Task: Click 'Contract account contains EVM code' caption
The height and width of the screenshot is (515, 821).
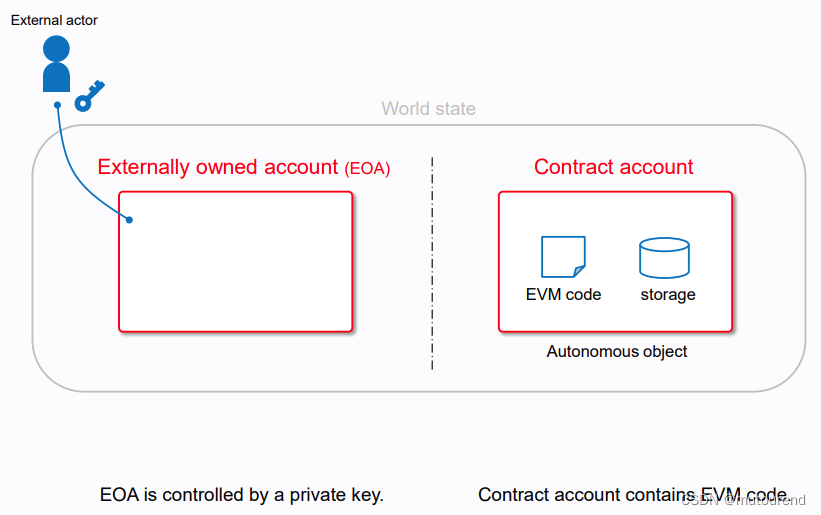Action: (633, 495)
